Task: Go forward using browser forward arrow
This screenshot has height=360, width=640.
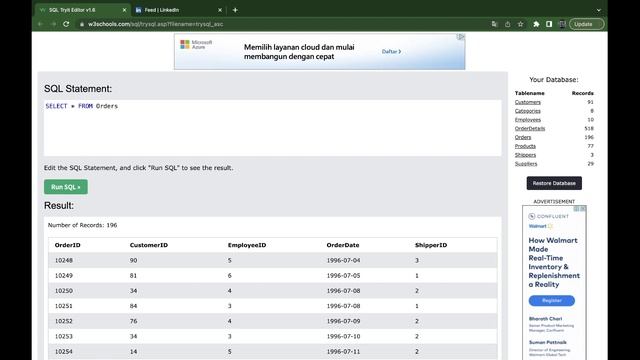Action: click(x=53, y=24)
